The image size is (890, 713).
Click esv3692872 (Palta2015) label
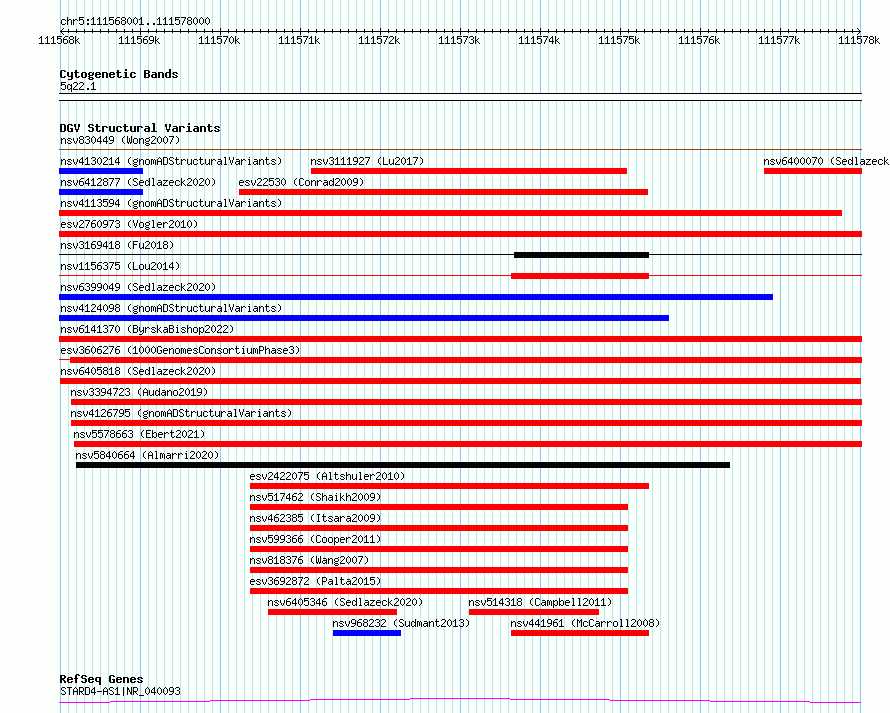315,581
